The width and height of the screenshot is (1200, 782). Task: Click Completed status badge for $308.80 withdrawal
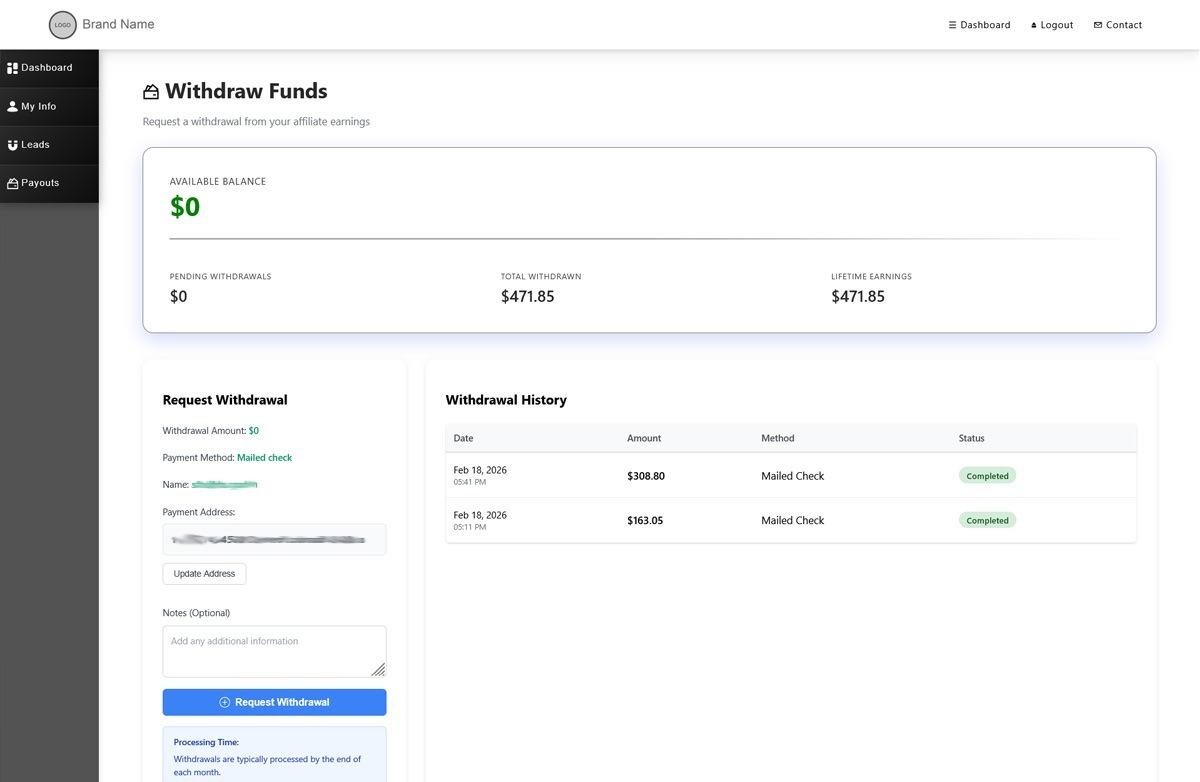click(987, 476)
